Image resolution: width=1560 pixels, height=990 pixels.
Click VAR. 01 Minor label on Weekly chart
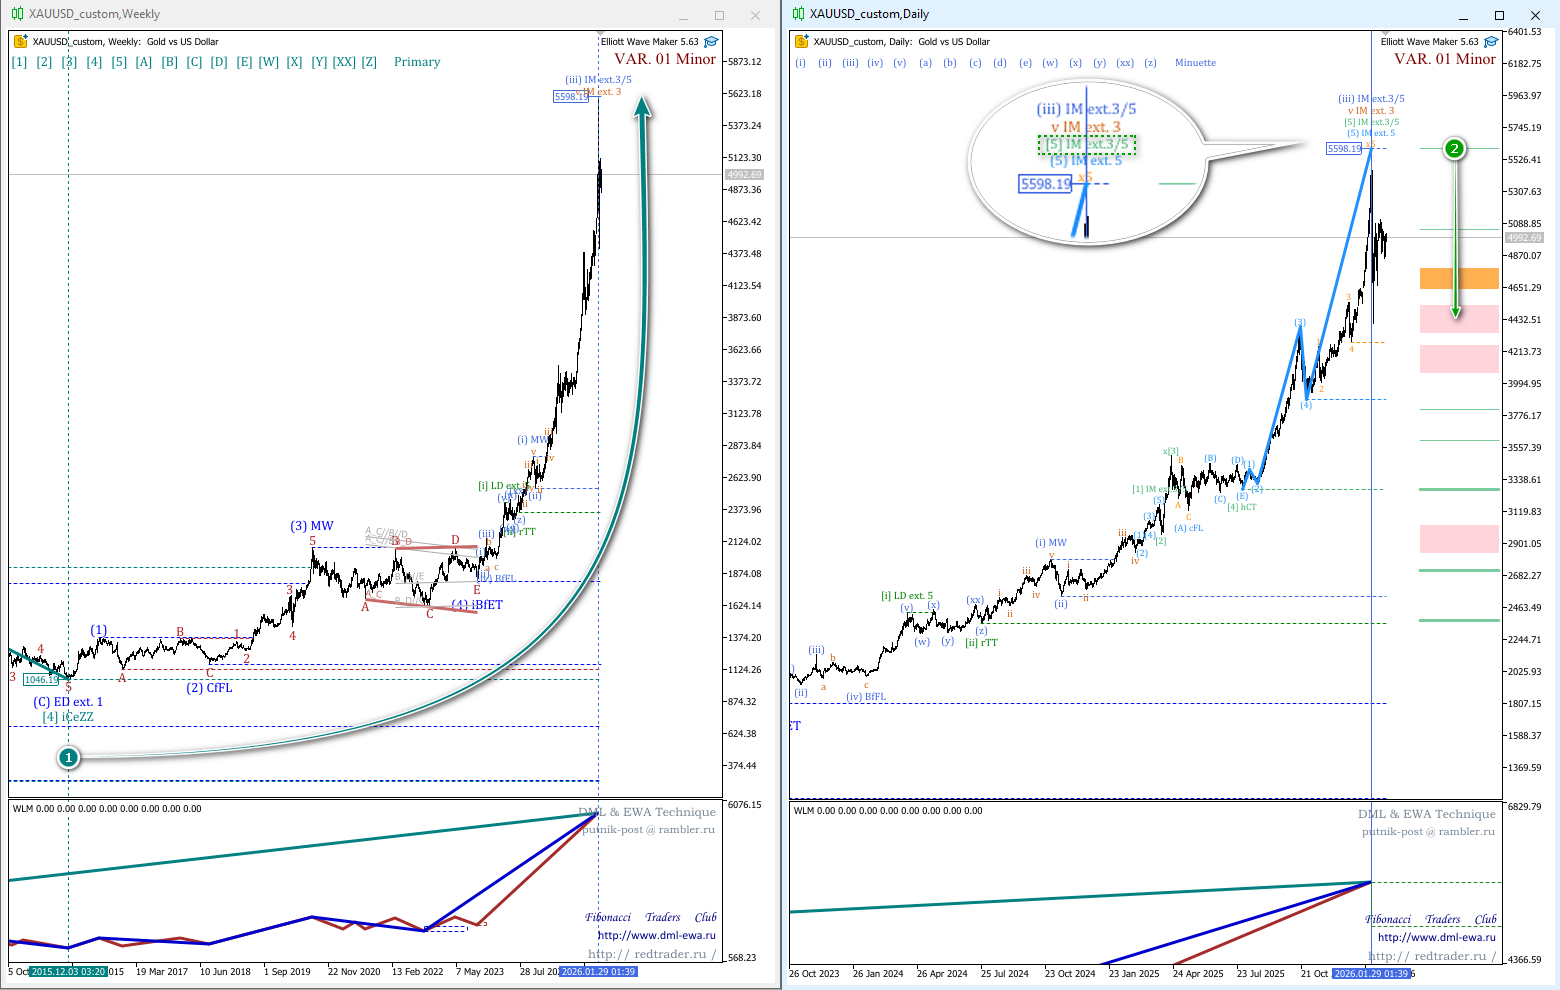665,60
